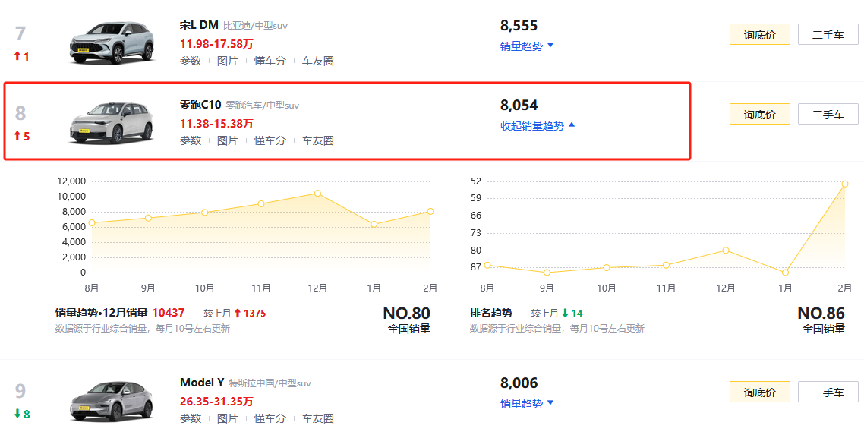Click Model Y price 26.35-31.35万

[217, 401]
